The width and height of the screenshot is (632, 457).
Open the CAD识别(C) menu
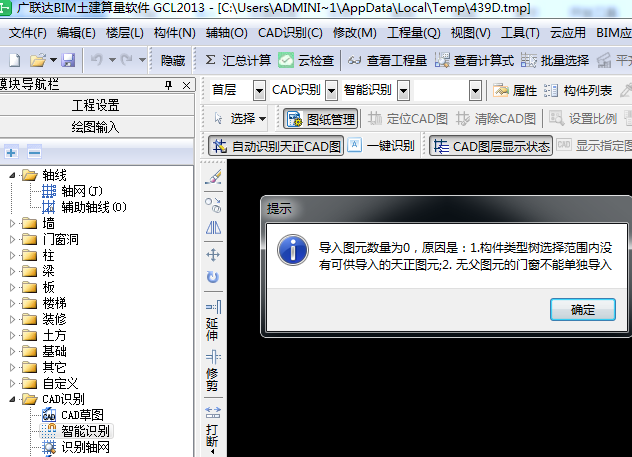(290, 33)
